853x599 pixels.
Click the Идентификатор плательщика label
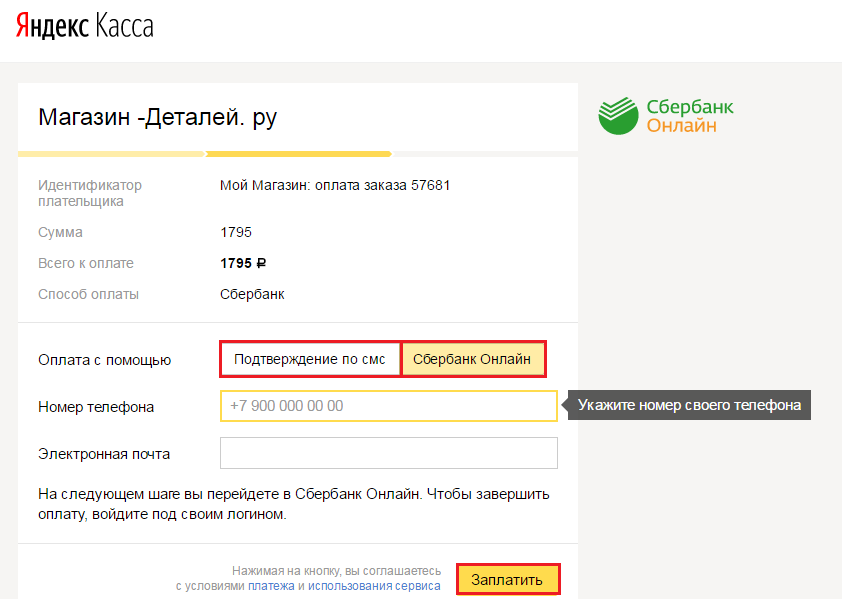(90, 193)
